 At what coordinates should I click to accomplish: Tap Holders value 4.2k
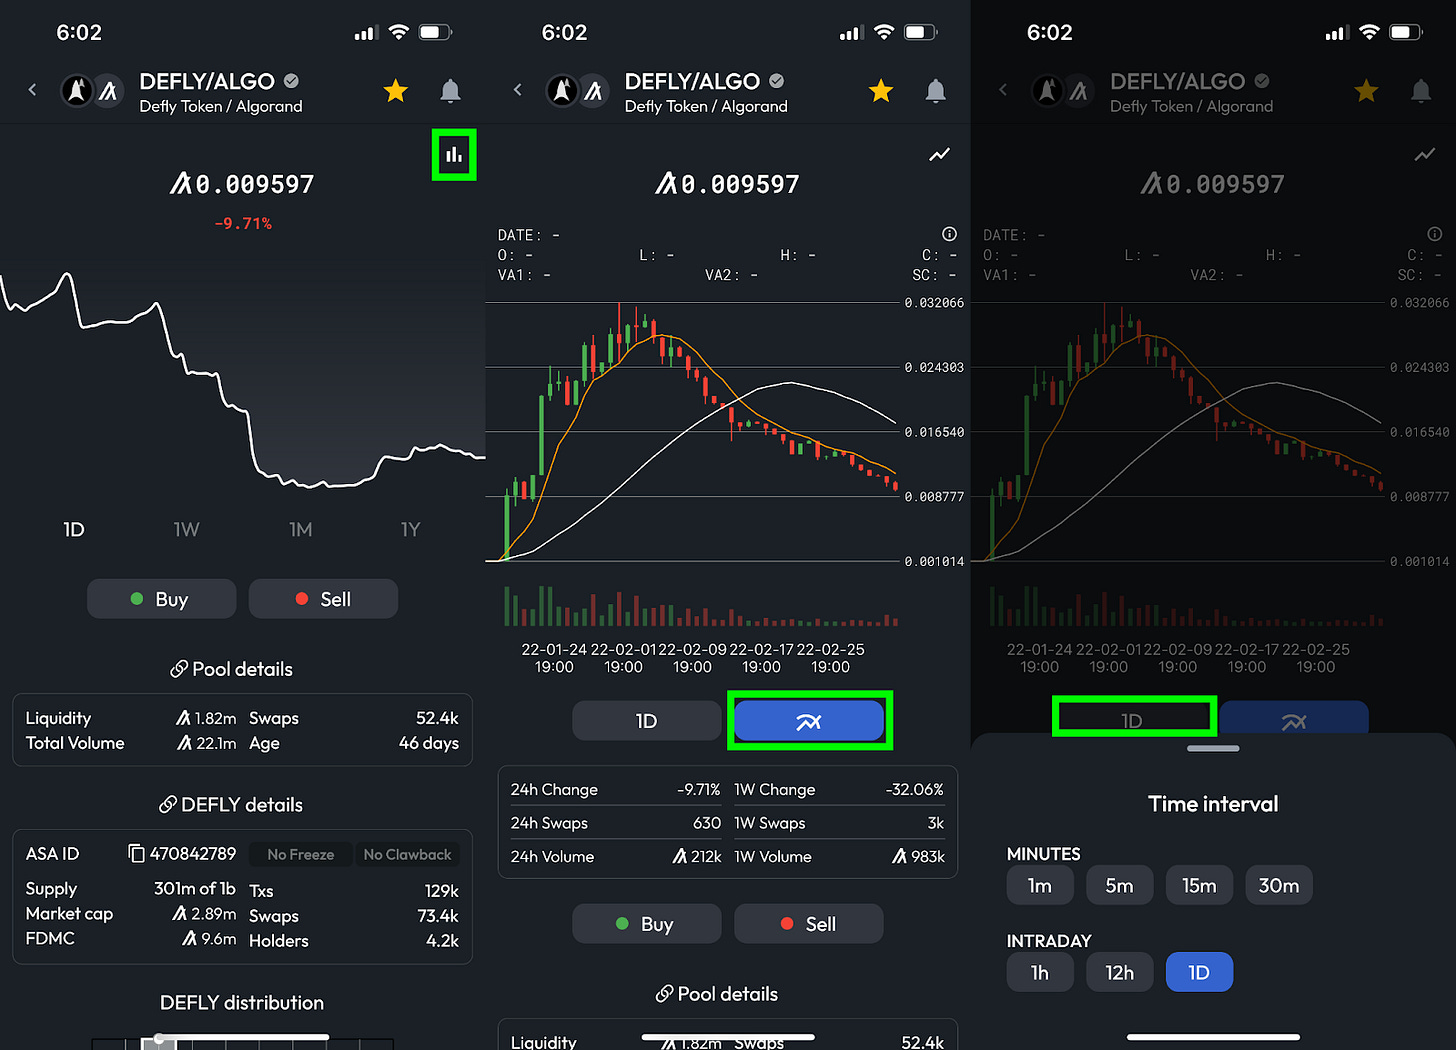(442, 940)
